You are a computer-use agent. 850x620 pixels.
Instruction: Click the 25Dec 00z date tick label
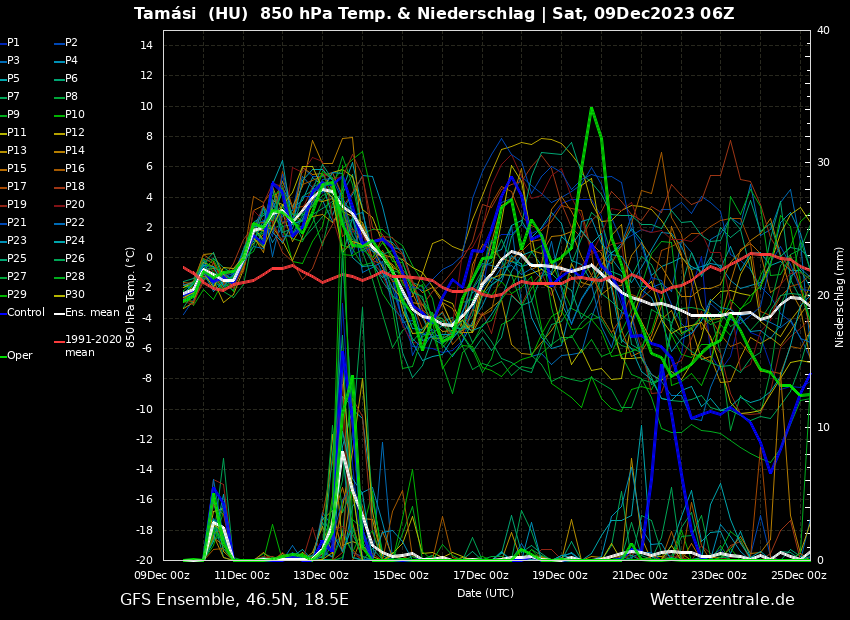pyautogui.click(x=799, y=575)
